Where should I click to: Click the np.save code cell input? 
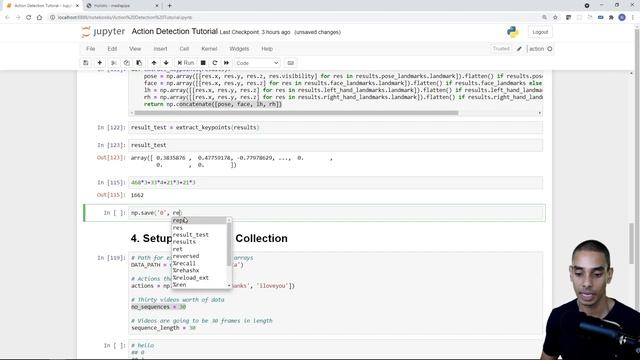[337, 213]
